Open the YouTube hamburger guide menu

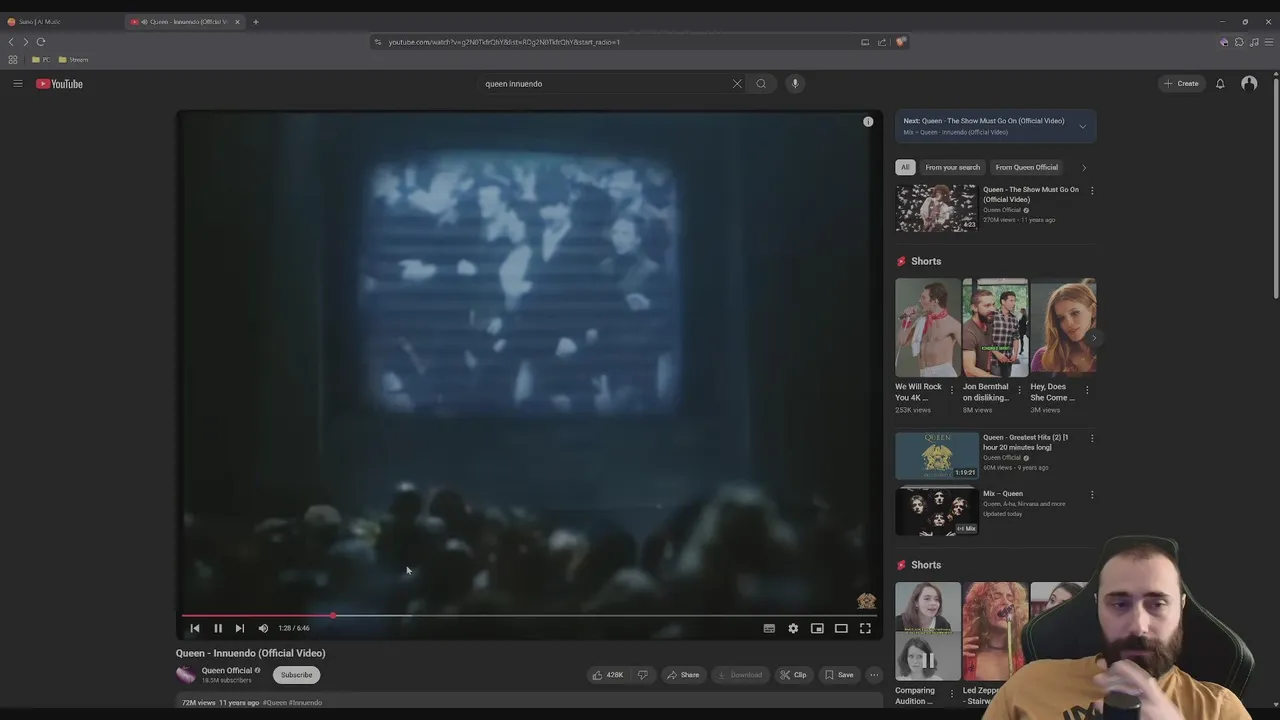click(x=17, y=84)
